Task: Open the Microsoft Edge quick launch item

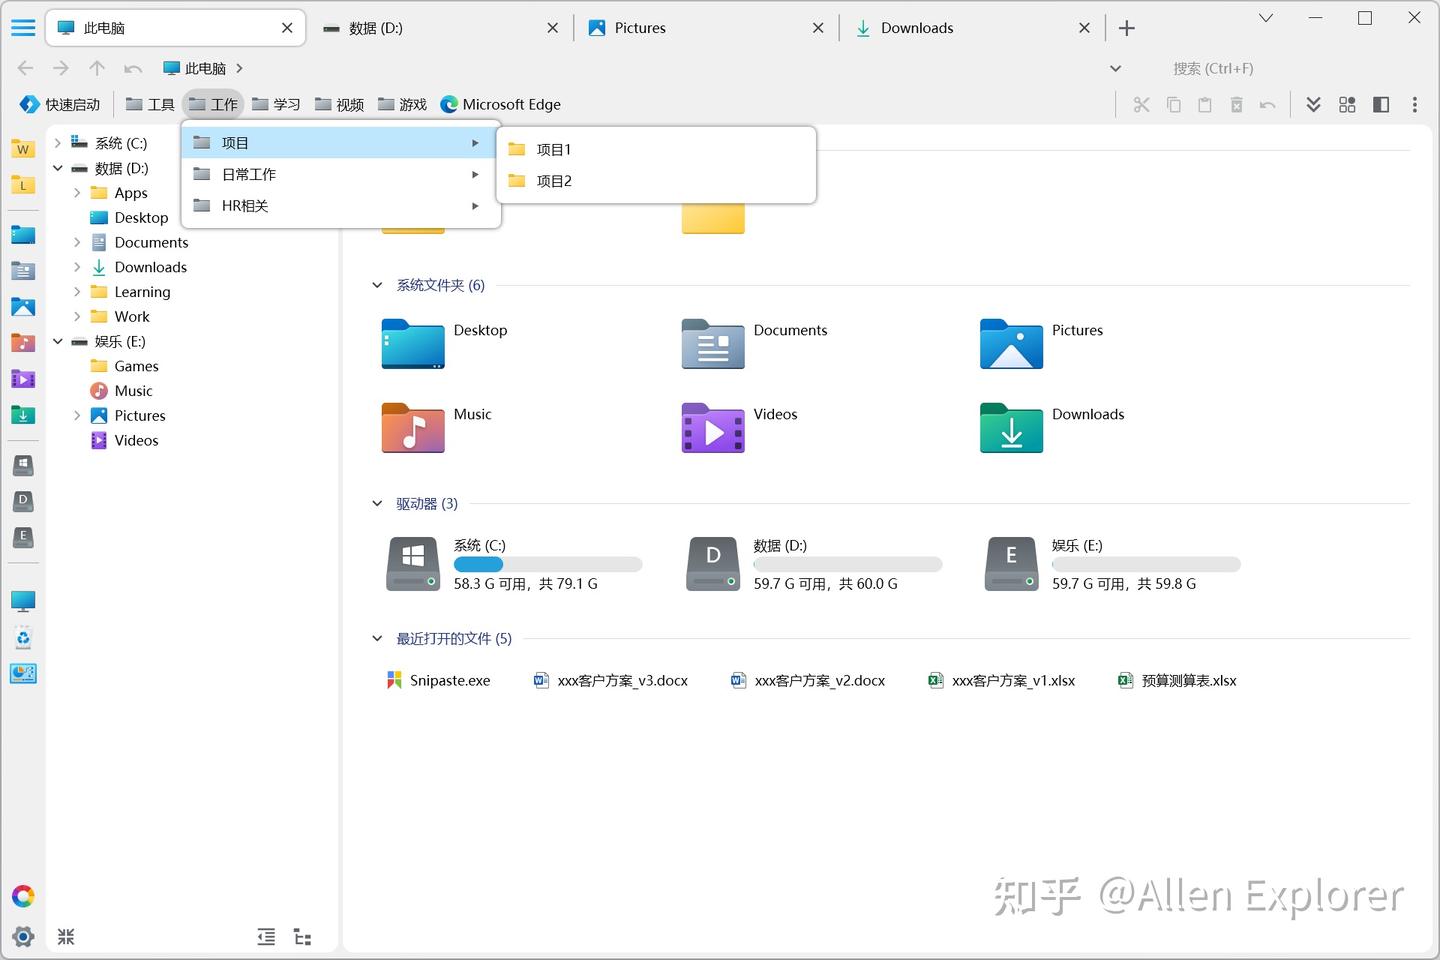Action: (500, 104)
